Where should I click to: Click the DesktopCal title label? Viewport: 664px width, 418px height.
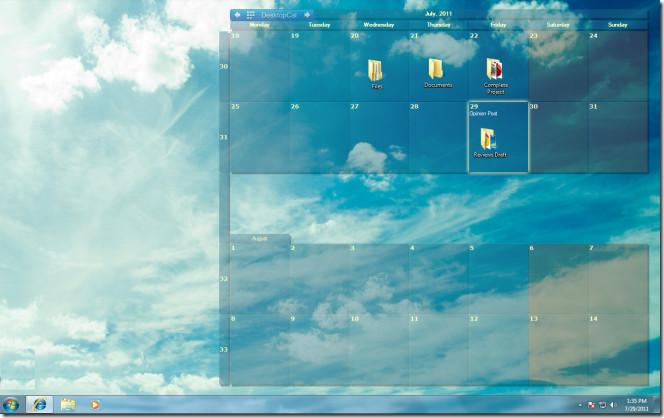278,15
